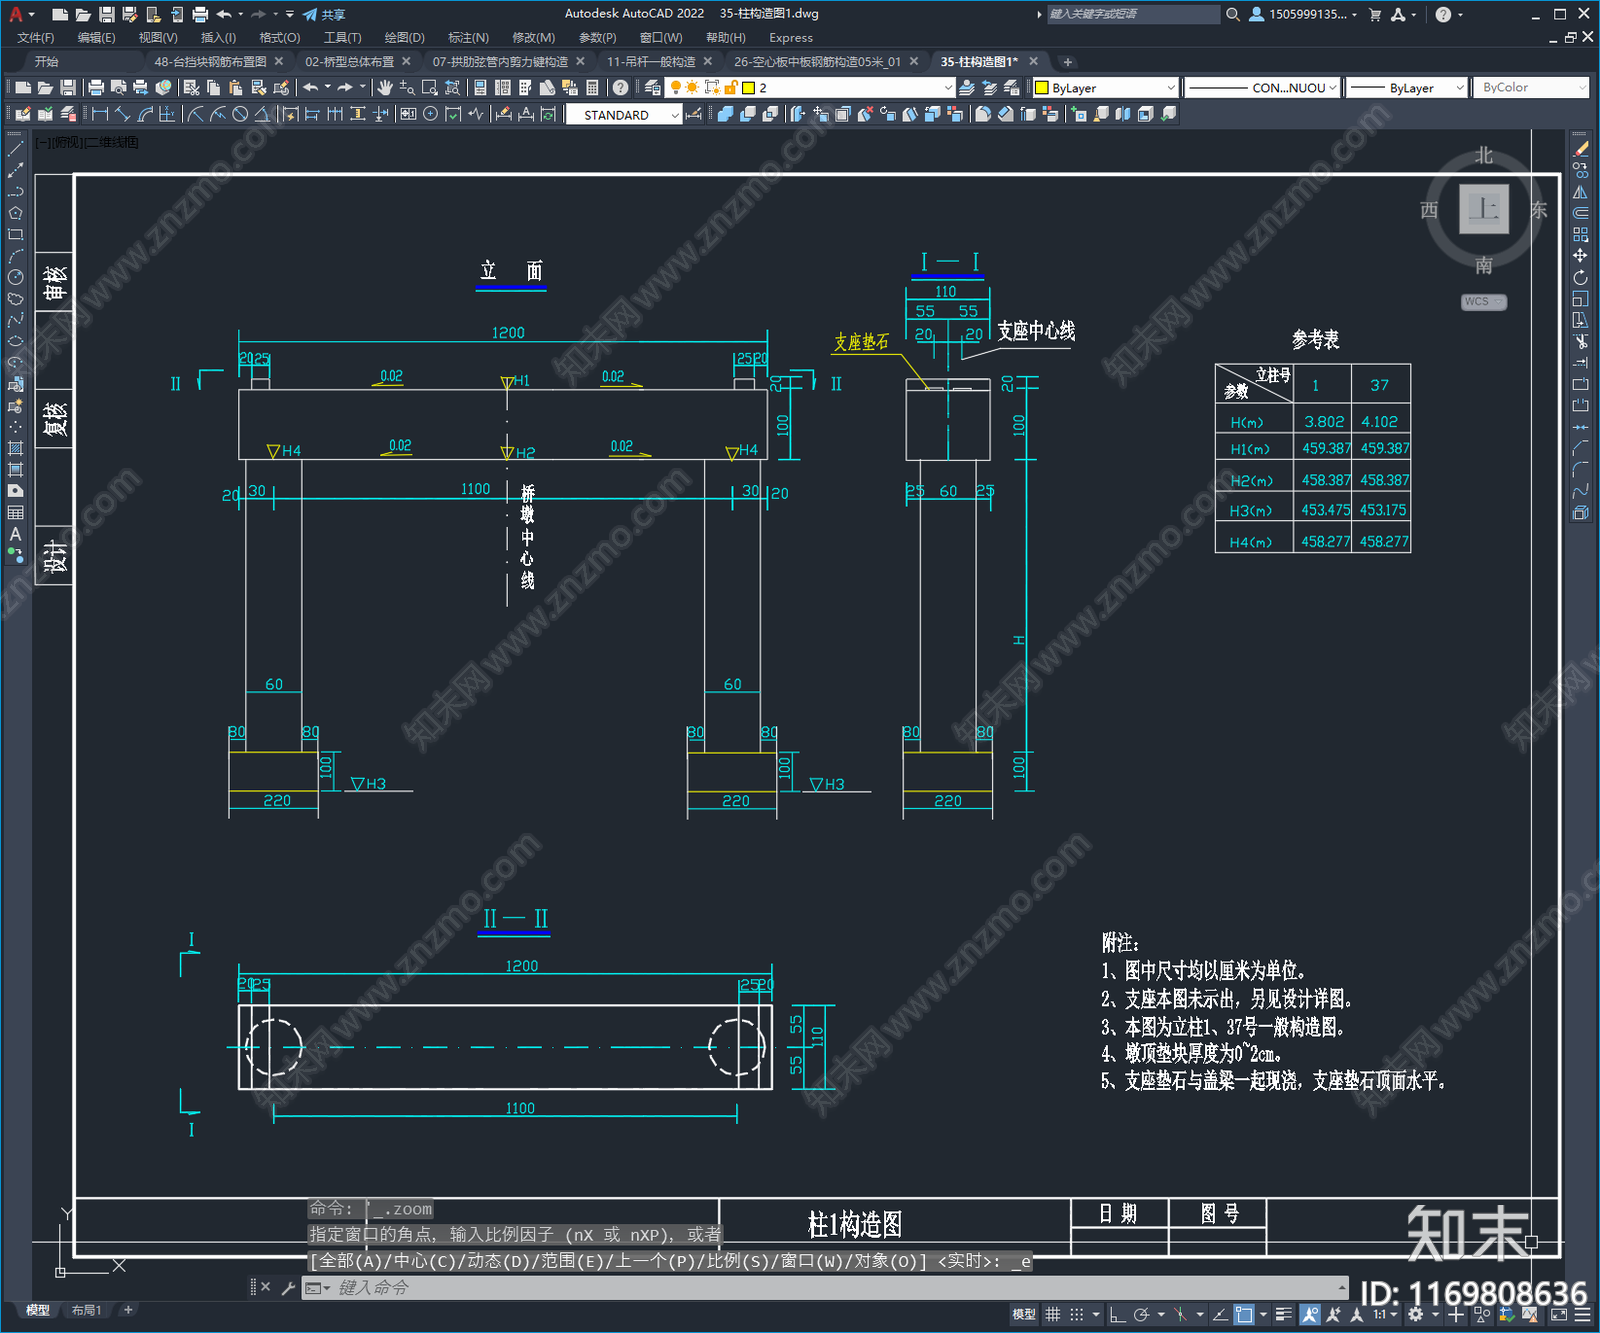Select the Circle tool in draw toolbar
Viewport: 1600px width, 1333px height.
(x=15, y=277)
